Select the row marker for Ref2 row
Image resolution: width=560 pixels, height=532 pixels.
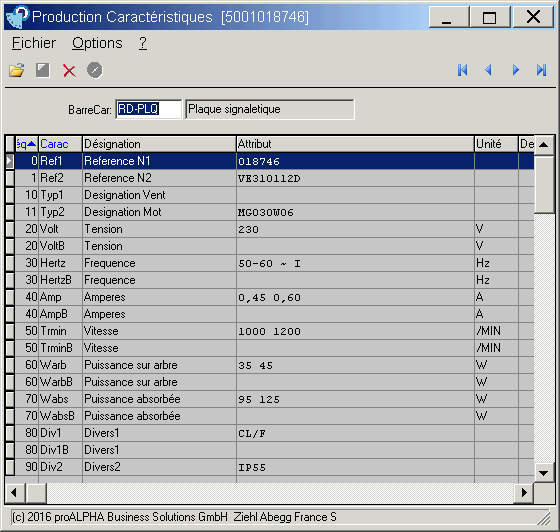click(10, 178)
